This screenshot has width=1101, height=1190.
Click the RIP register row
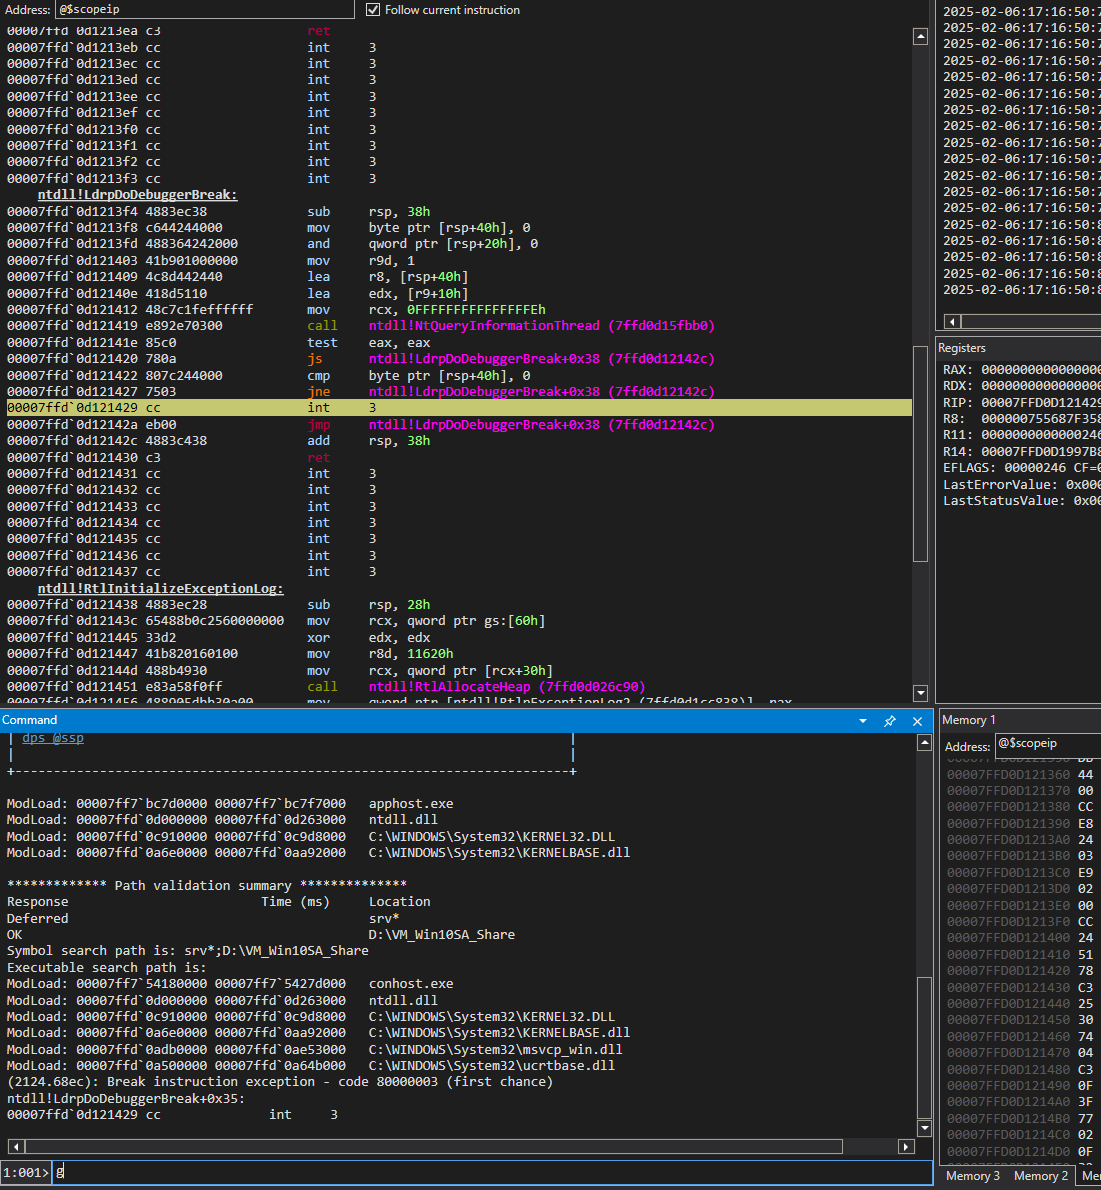[x=1021, y=402]
